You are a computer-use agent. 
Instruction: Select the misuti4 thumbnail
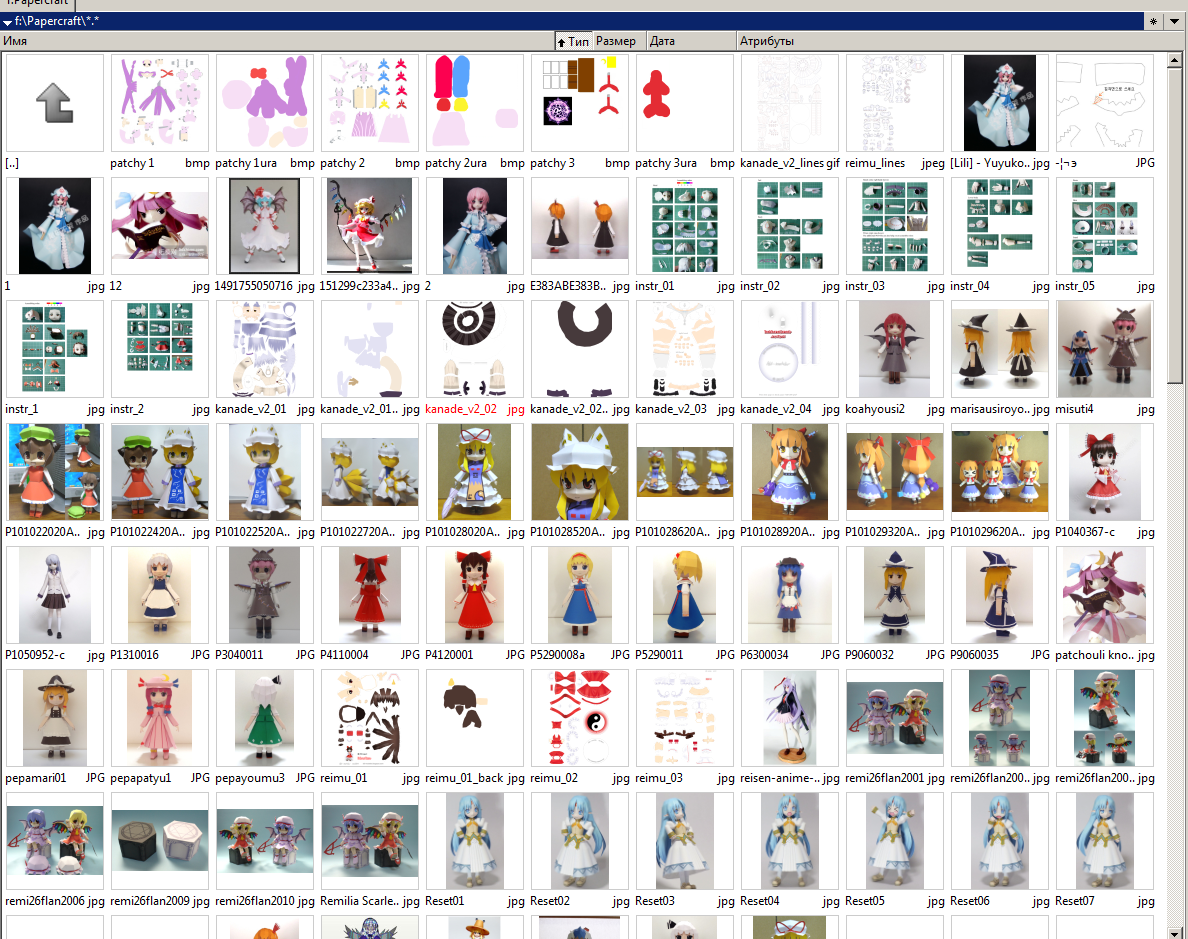pyautogui.click(x=1105, y=349)
